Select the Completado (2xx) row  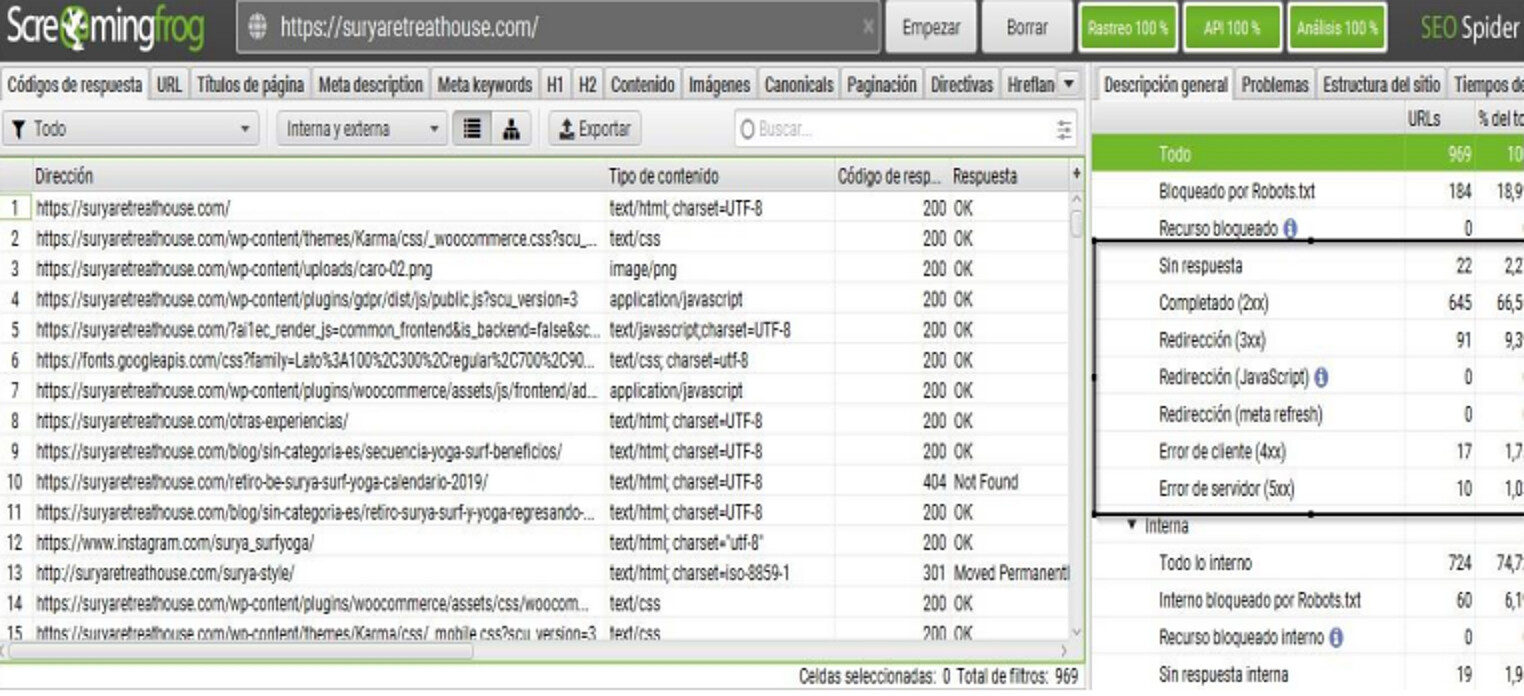(1308, 303)
